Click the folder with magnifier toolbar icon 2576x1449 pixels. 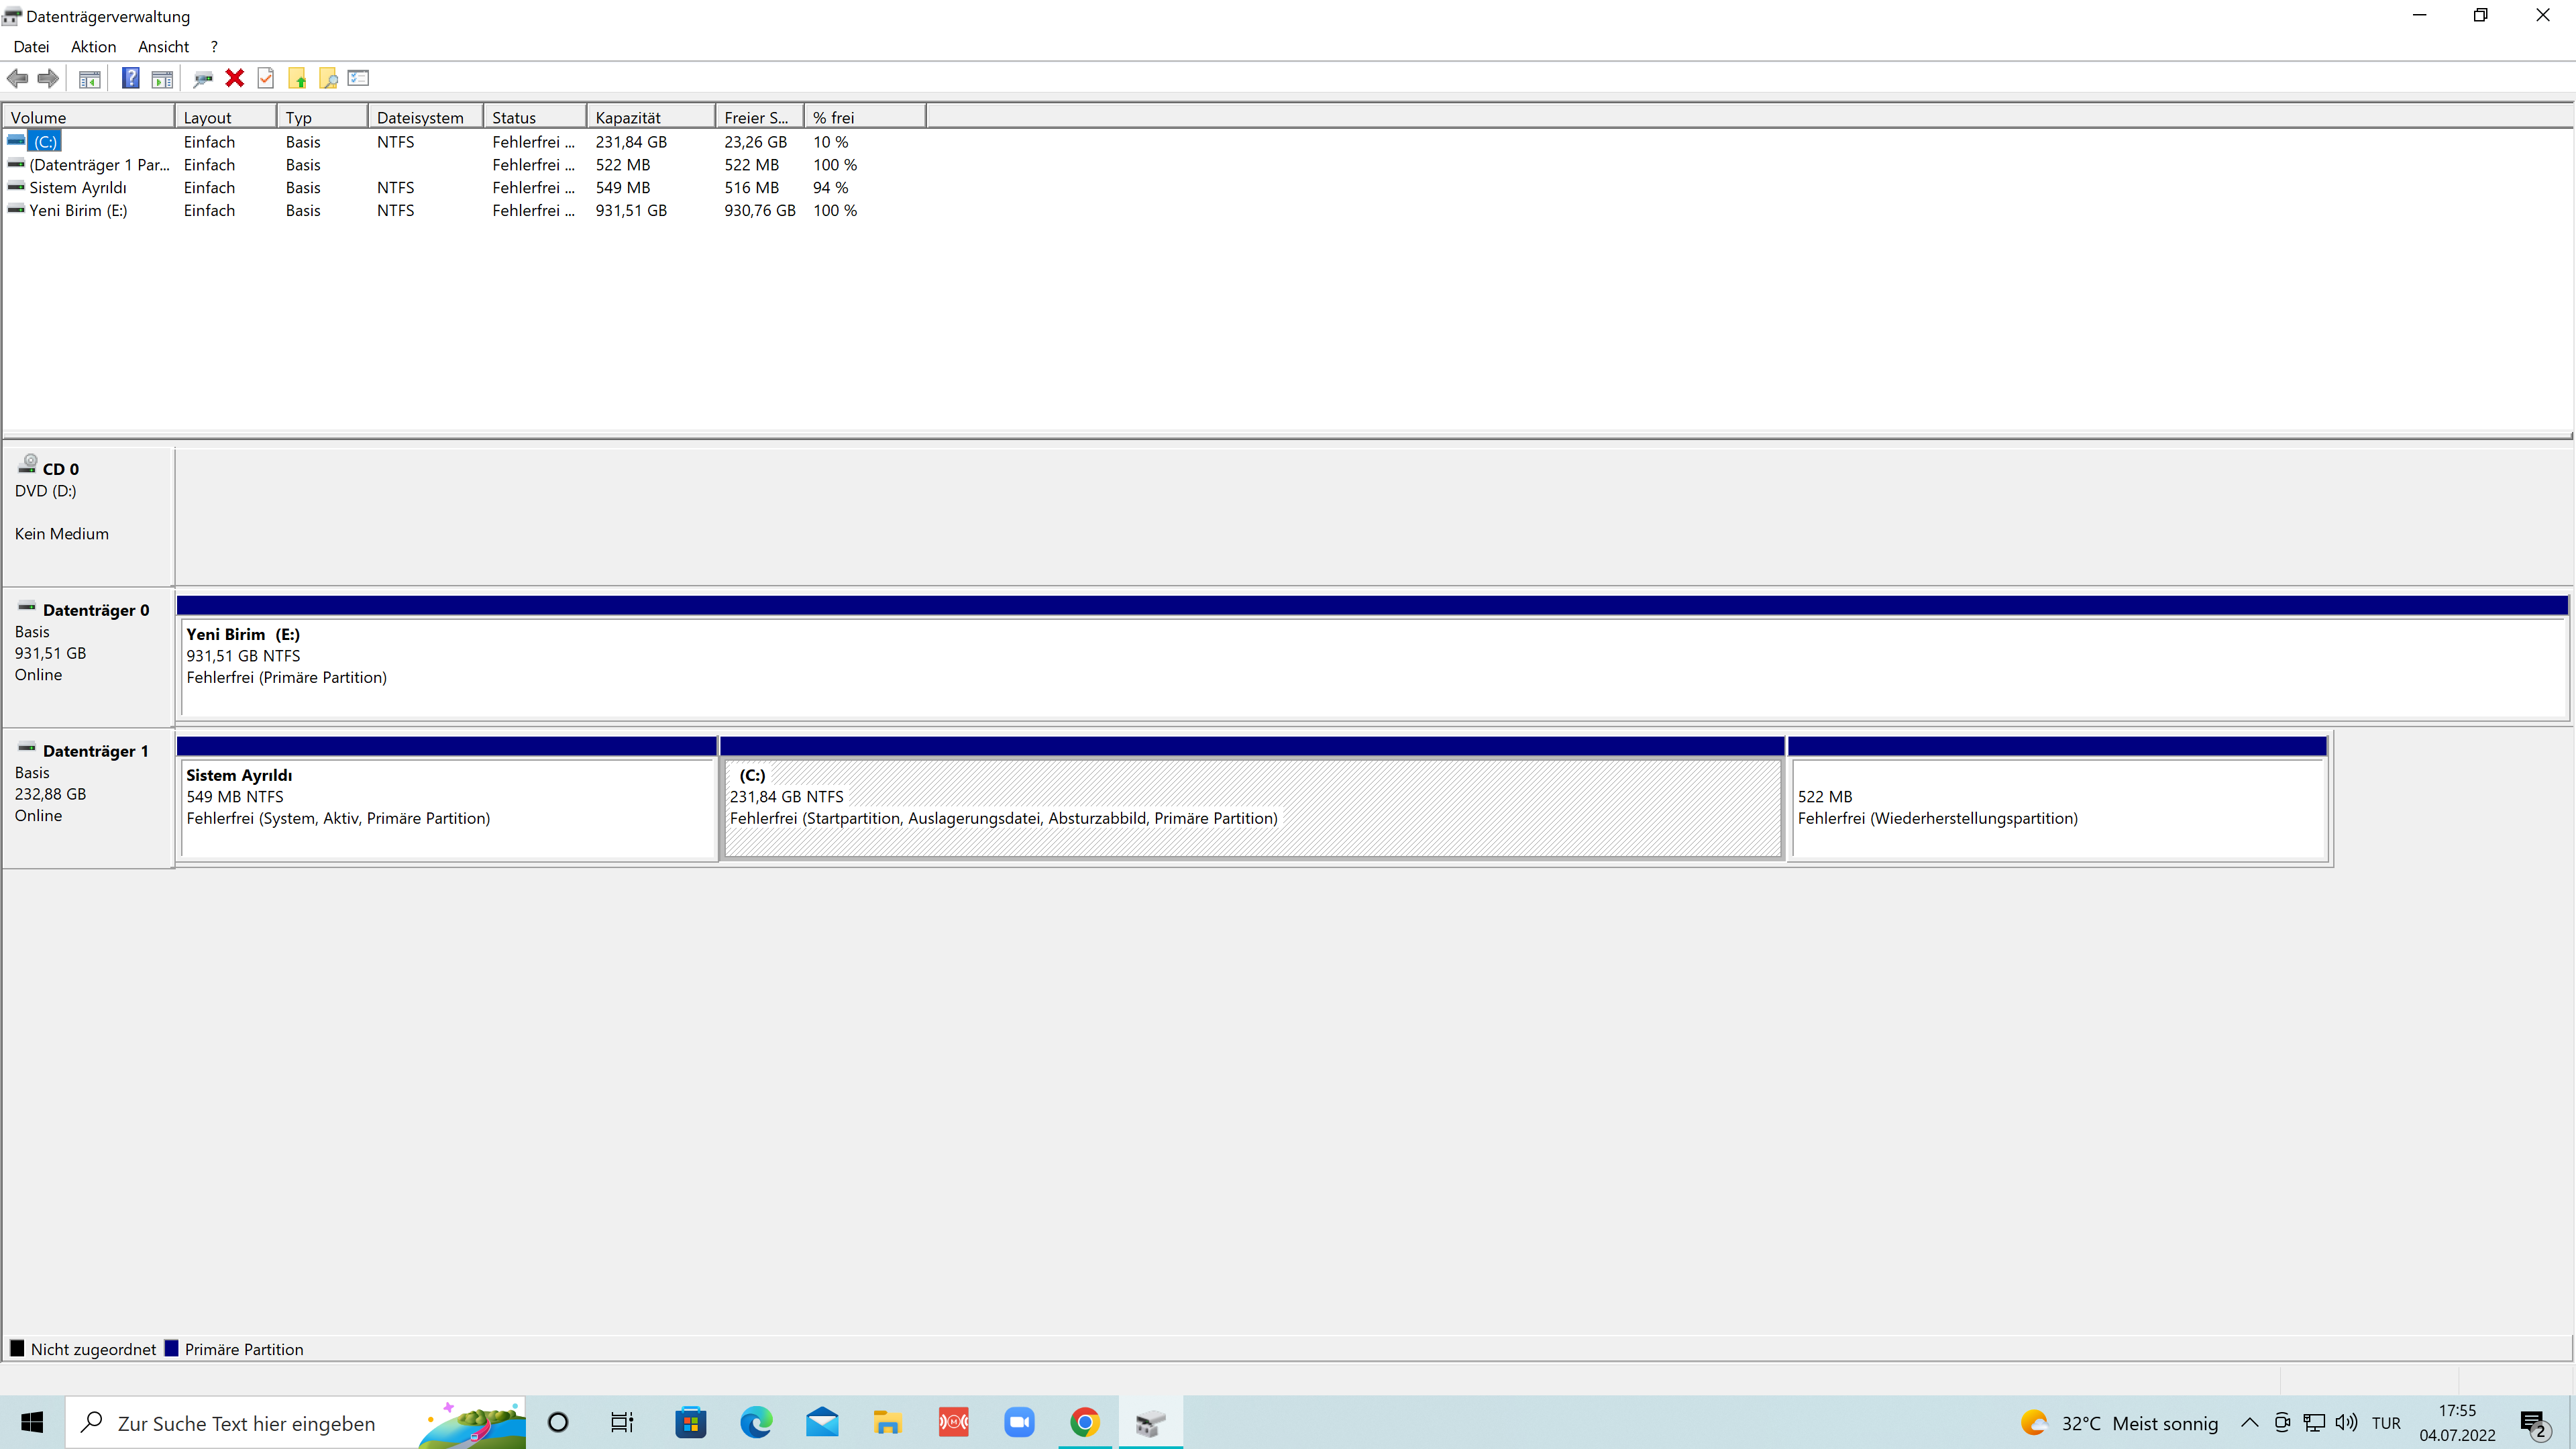328,78
